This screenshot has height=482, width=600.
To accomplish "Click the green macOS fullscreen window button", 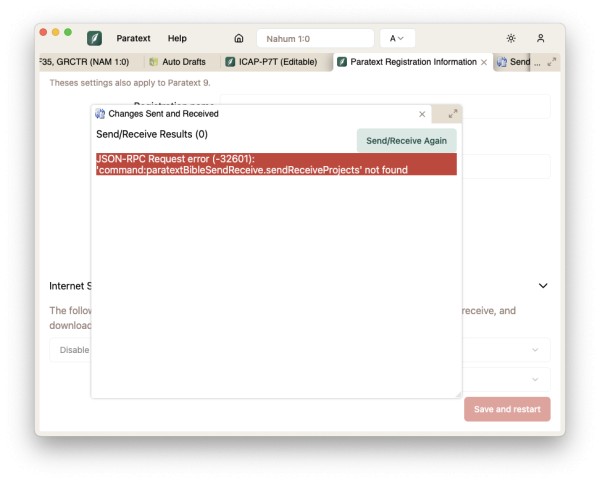I will coord(68,33).
